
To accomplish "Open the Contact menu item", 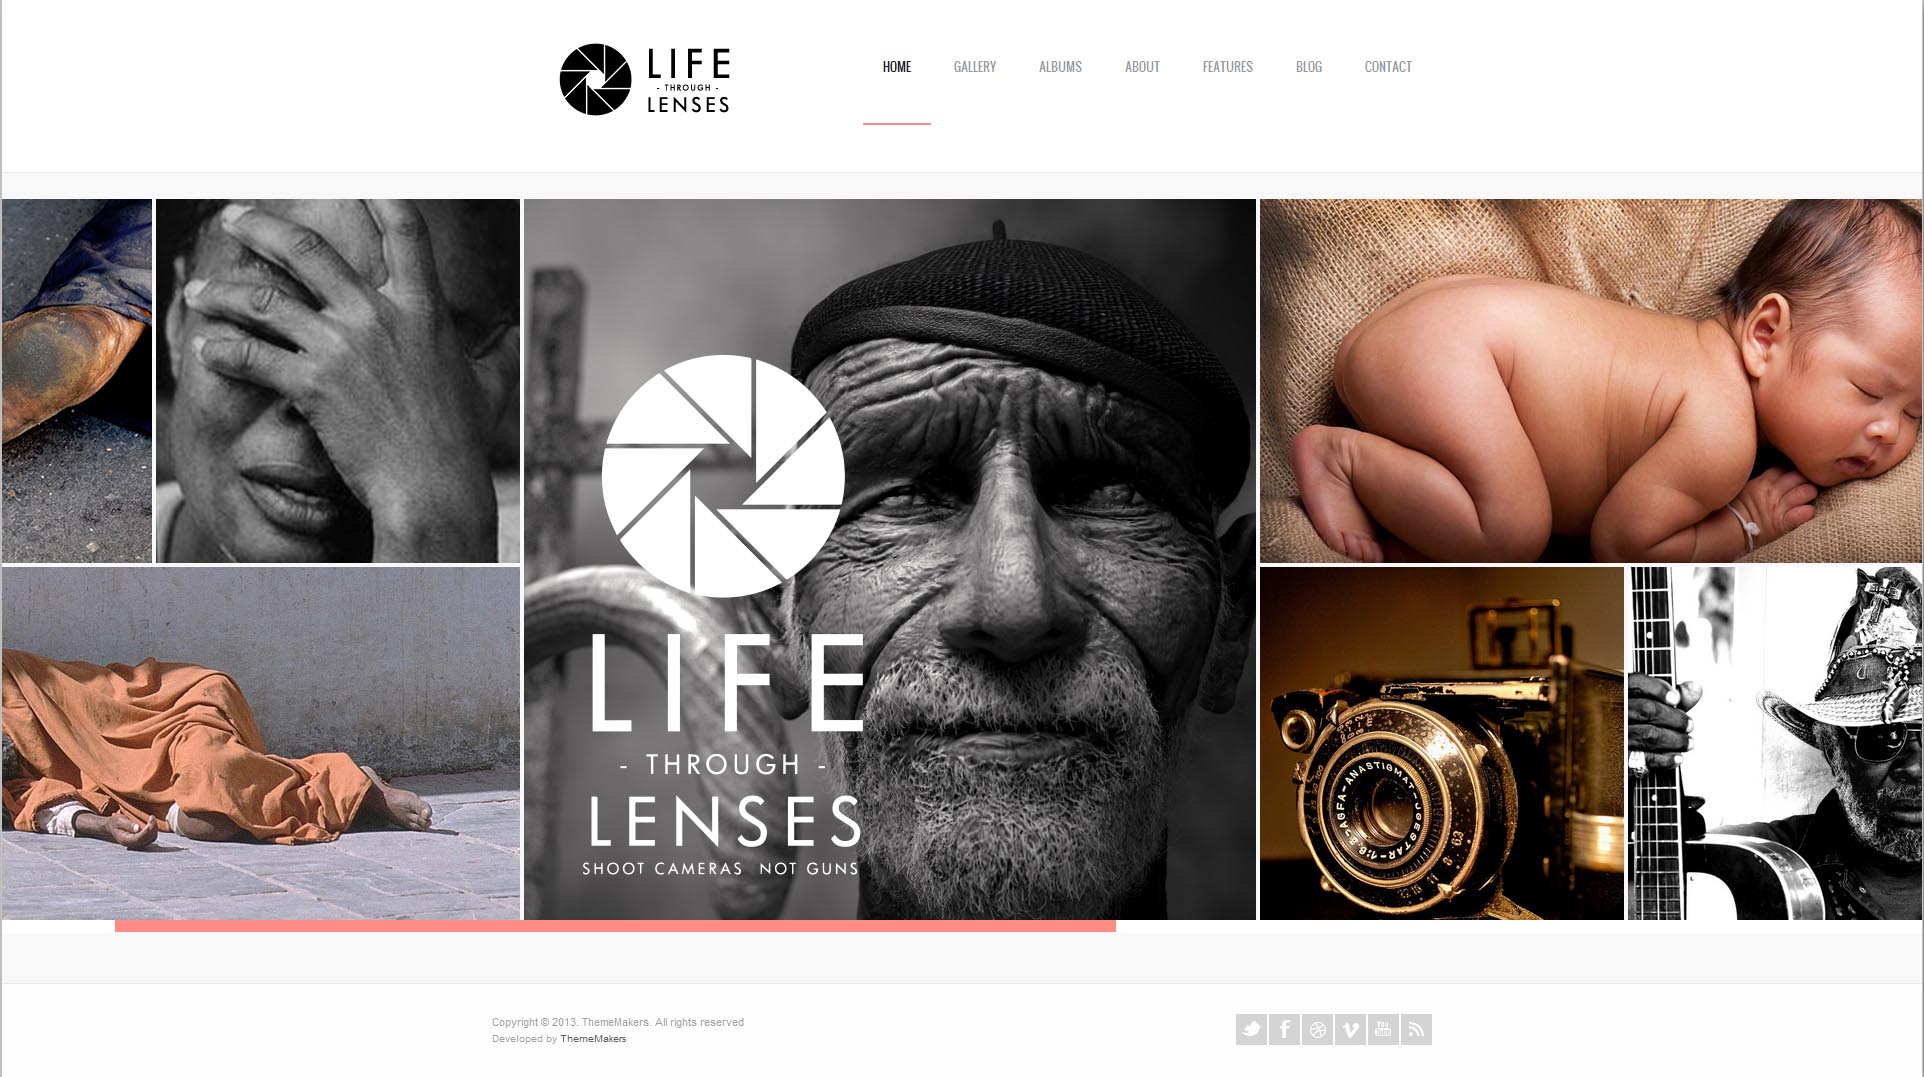I will click(x=1388, y=67).
